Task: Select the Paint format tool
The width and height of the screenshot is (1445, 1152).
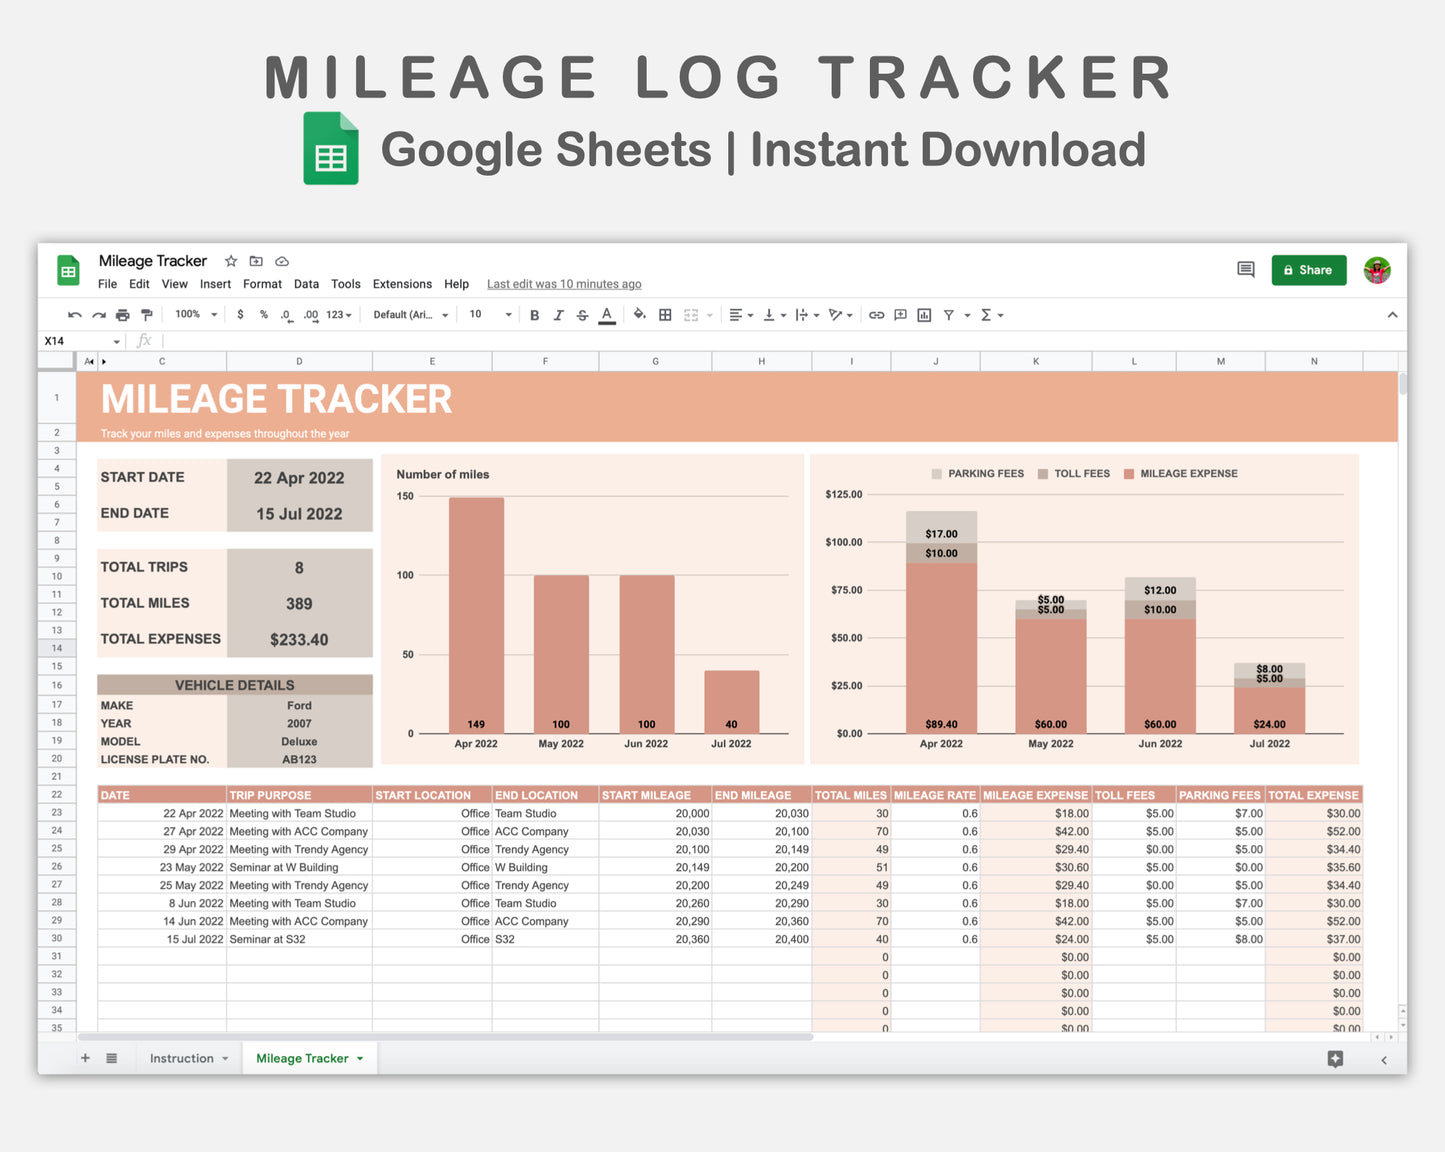Action: [147, 314]
